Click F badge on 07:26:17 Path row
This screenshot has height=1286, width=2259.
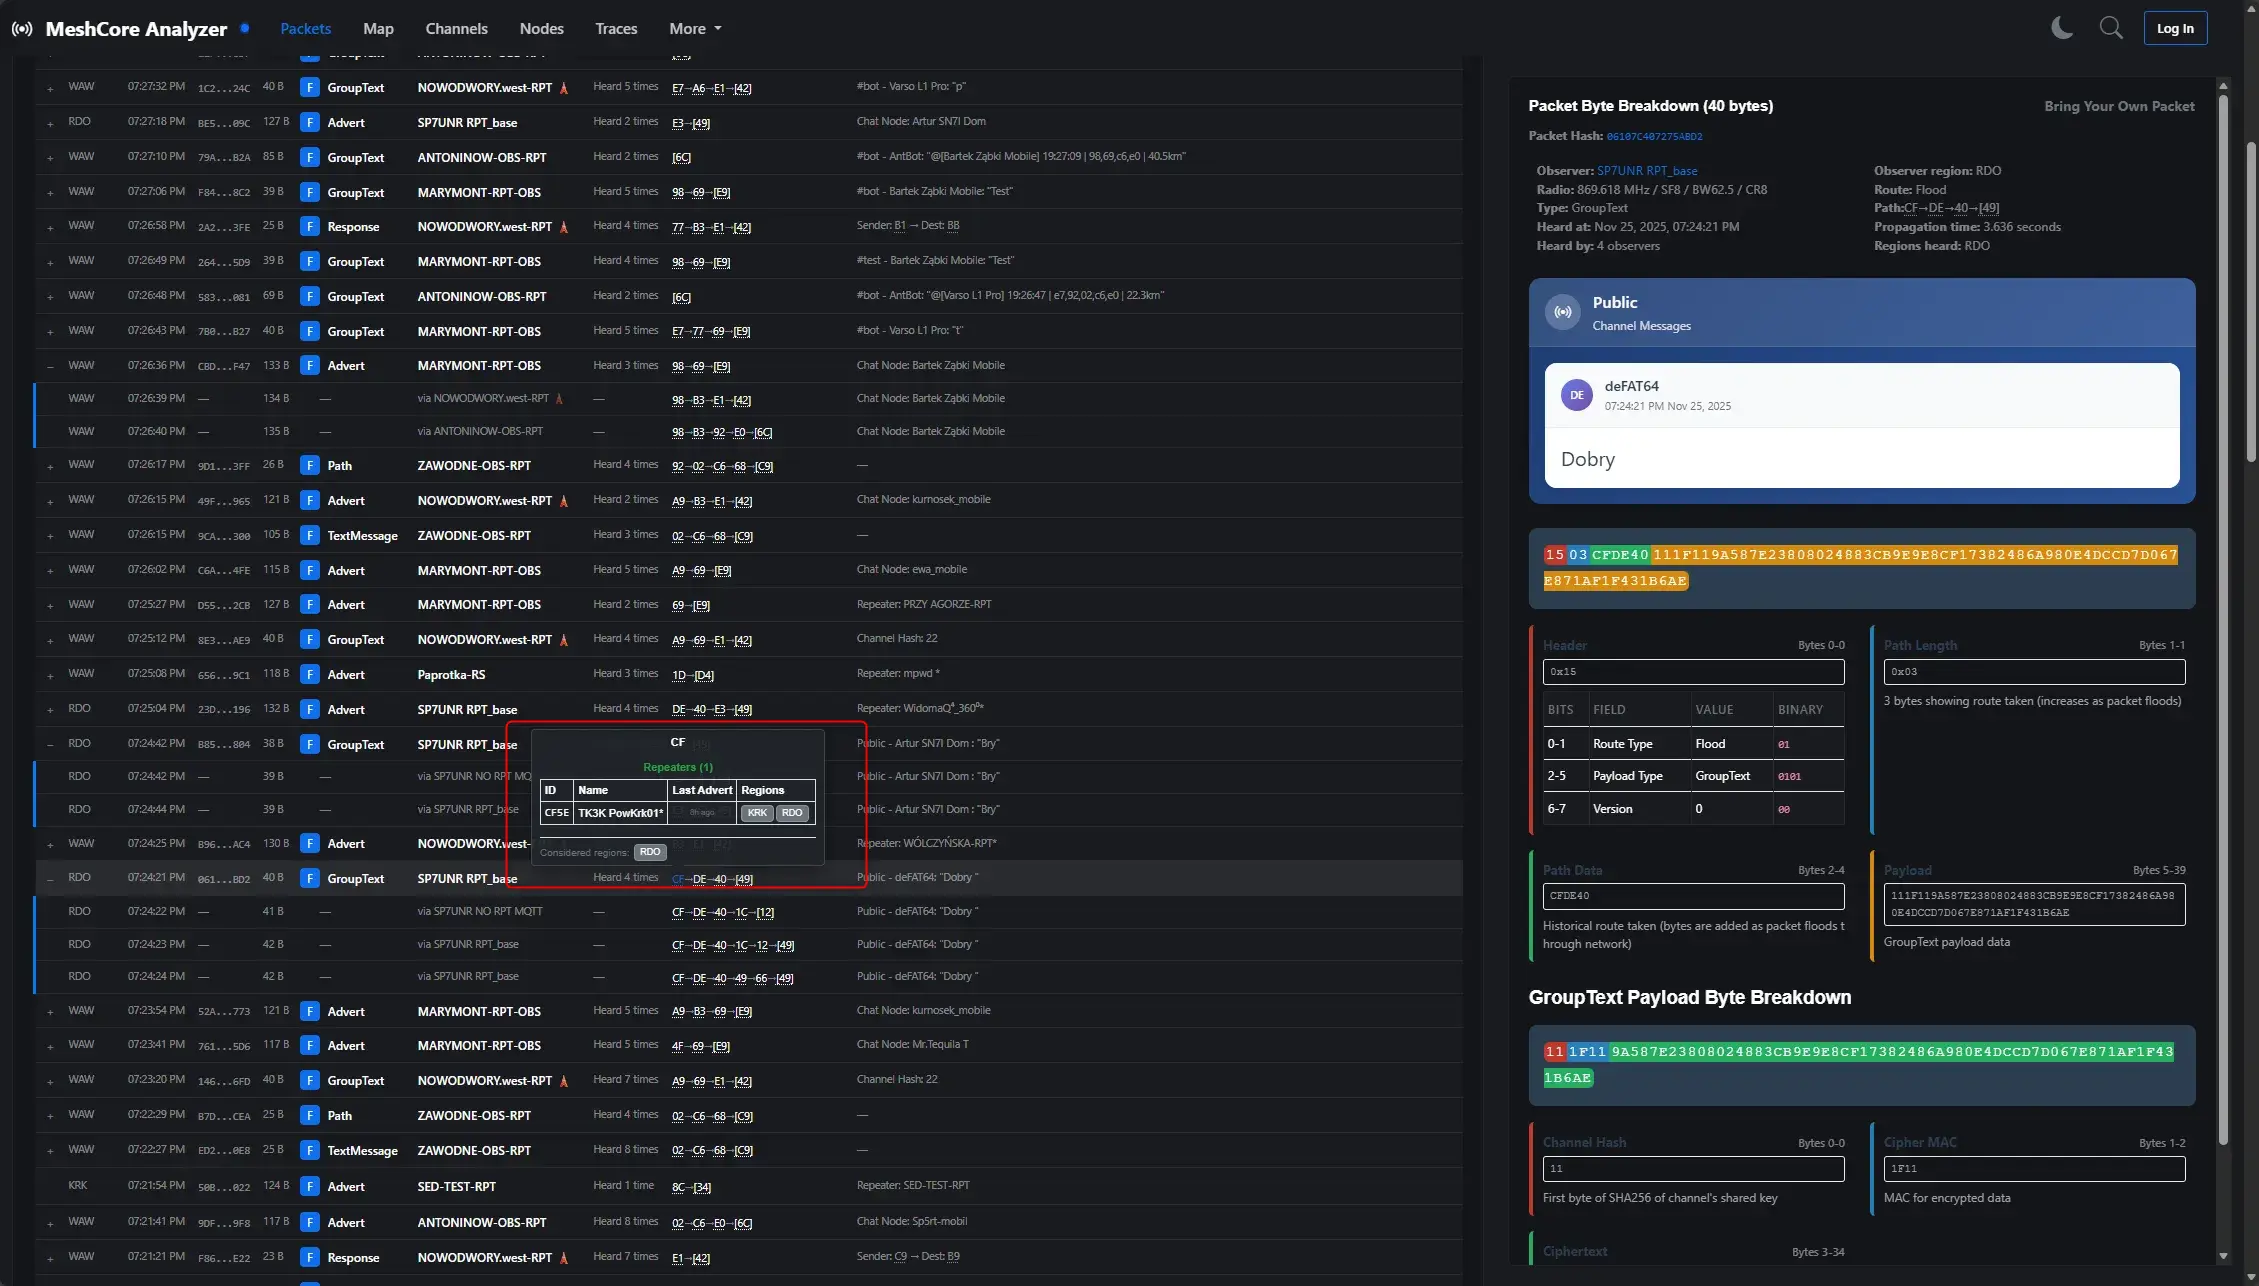[310, 466]
